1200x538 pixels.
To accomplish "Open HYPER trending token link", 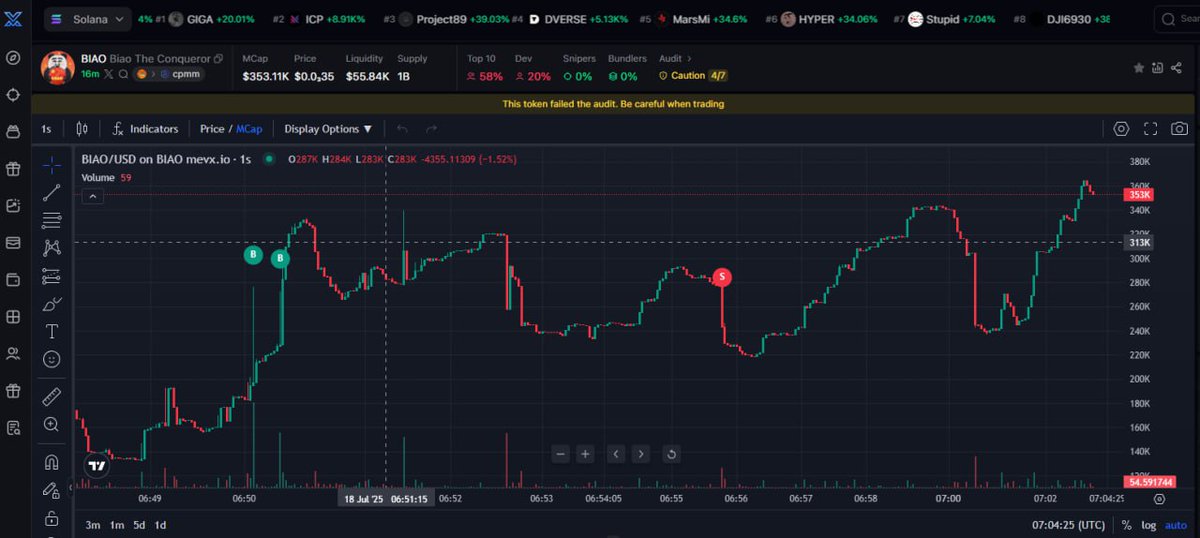I will tap(822, 19).
